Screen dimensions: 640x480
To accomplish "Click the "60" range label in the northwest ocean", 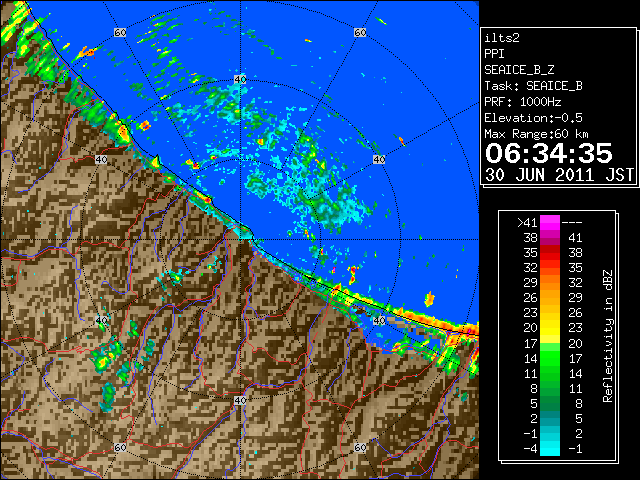I will point(120,32).
